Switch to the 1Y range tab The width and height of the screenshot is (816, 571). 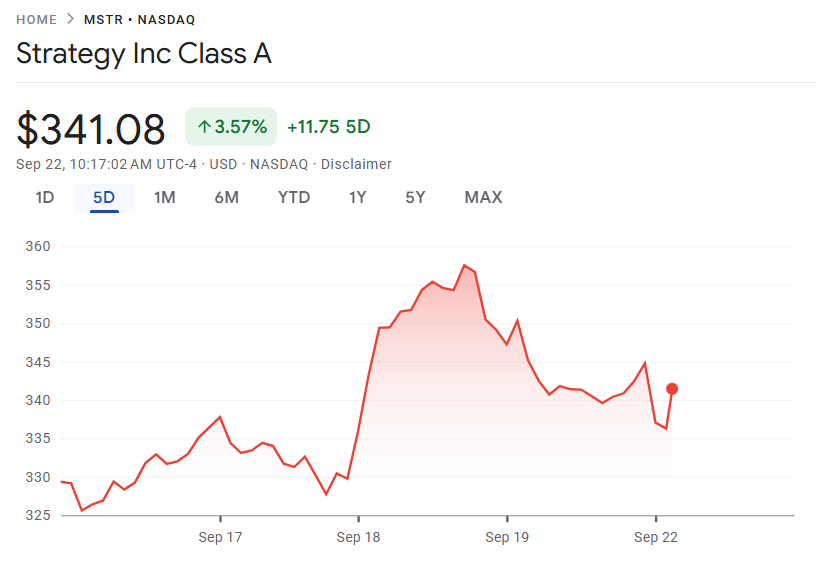(357, 197)
